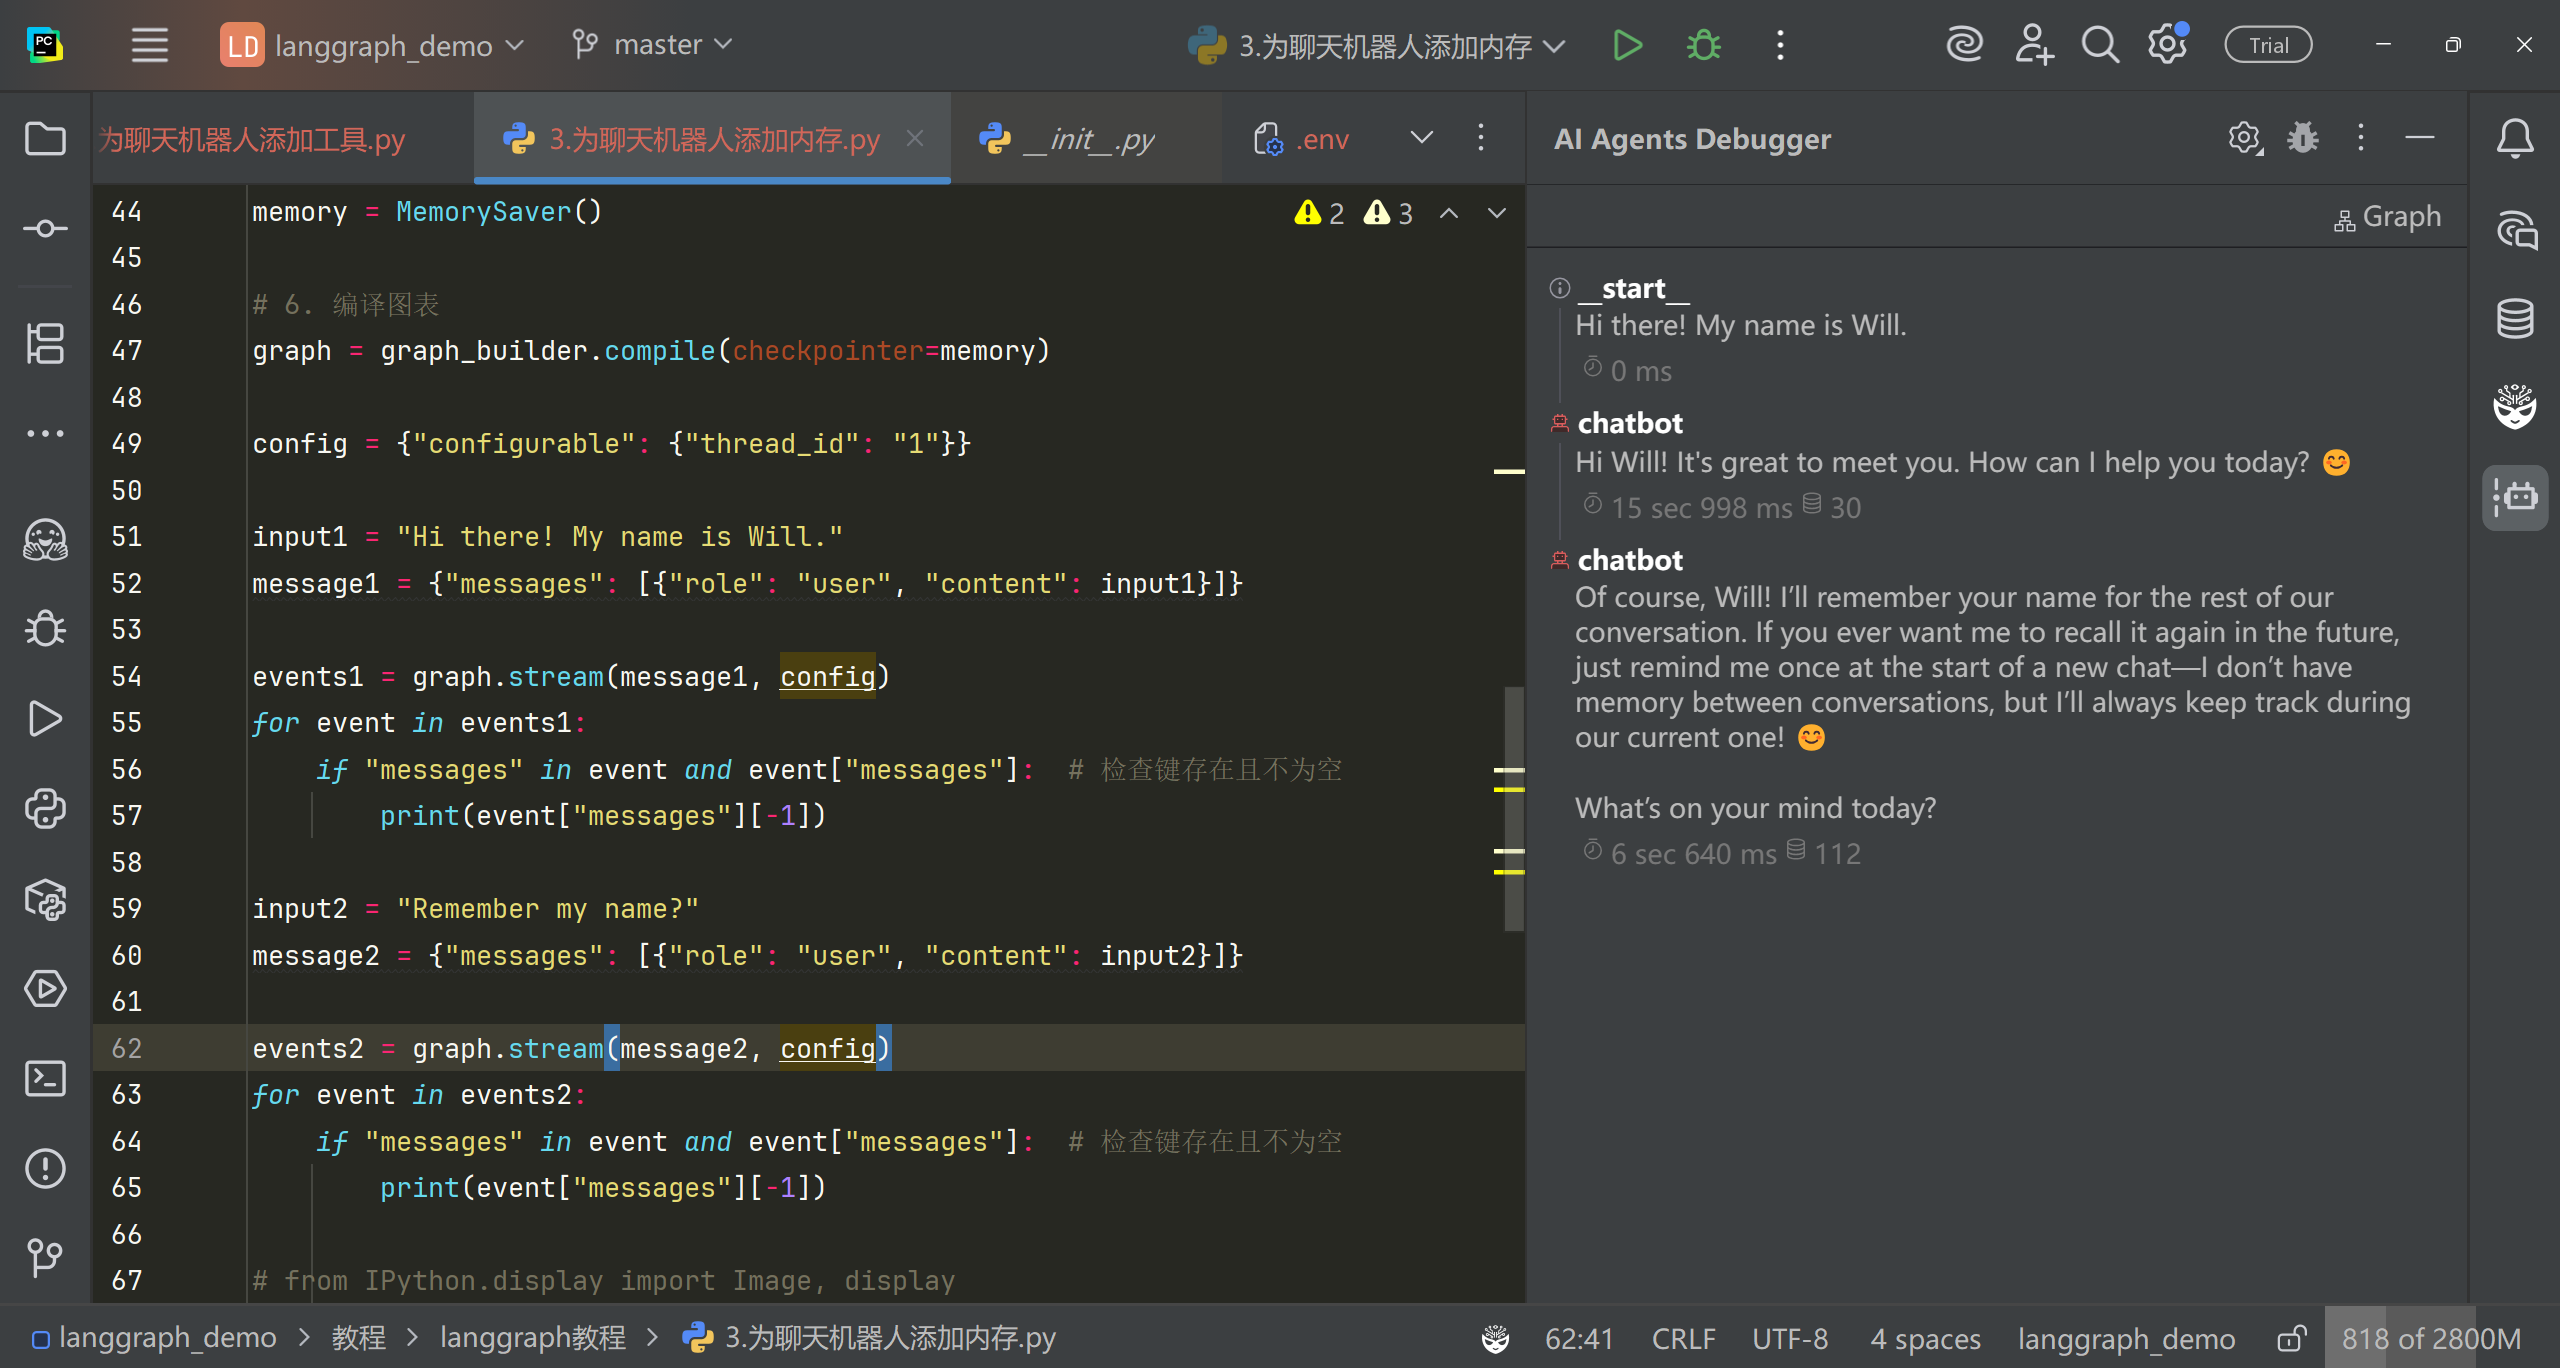
Task: Toggle the AI Agents Debugger tool window
Action: (2514, 497)
